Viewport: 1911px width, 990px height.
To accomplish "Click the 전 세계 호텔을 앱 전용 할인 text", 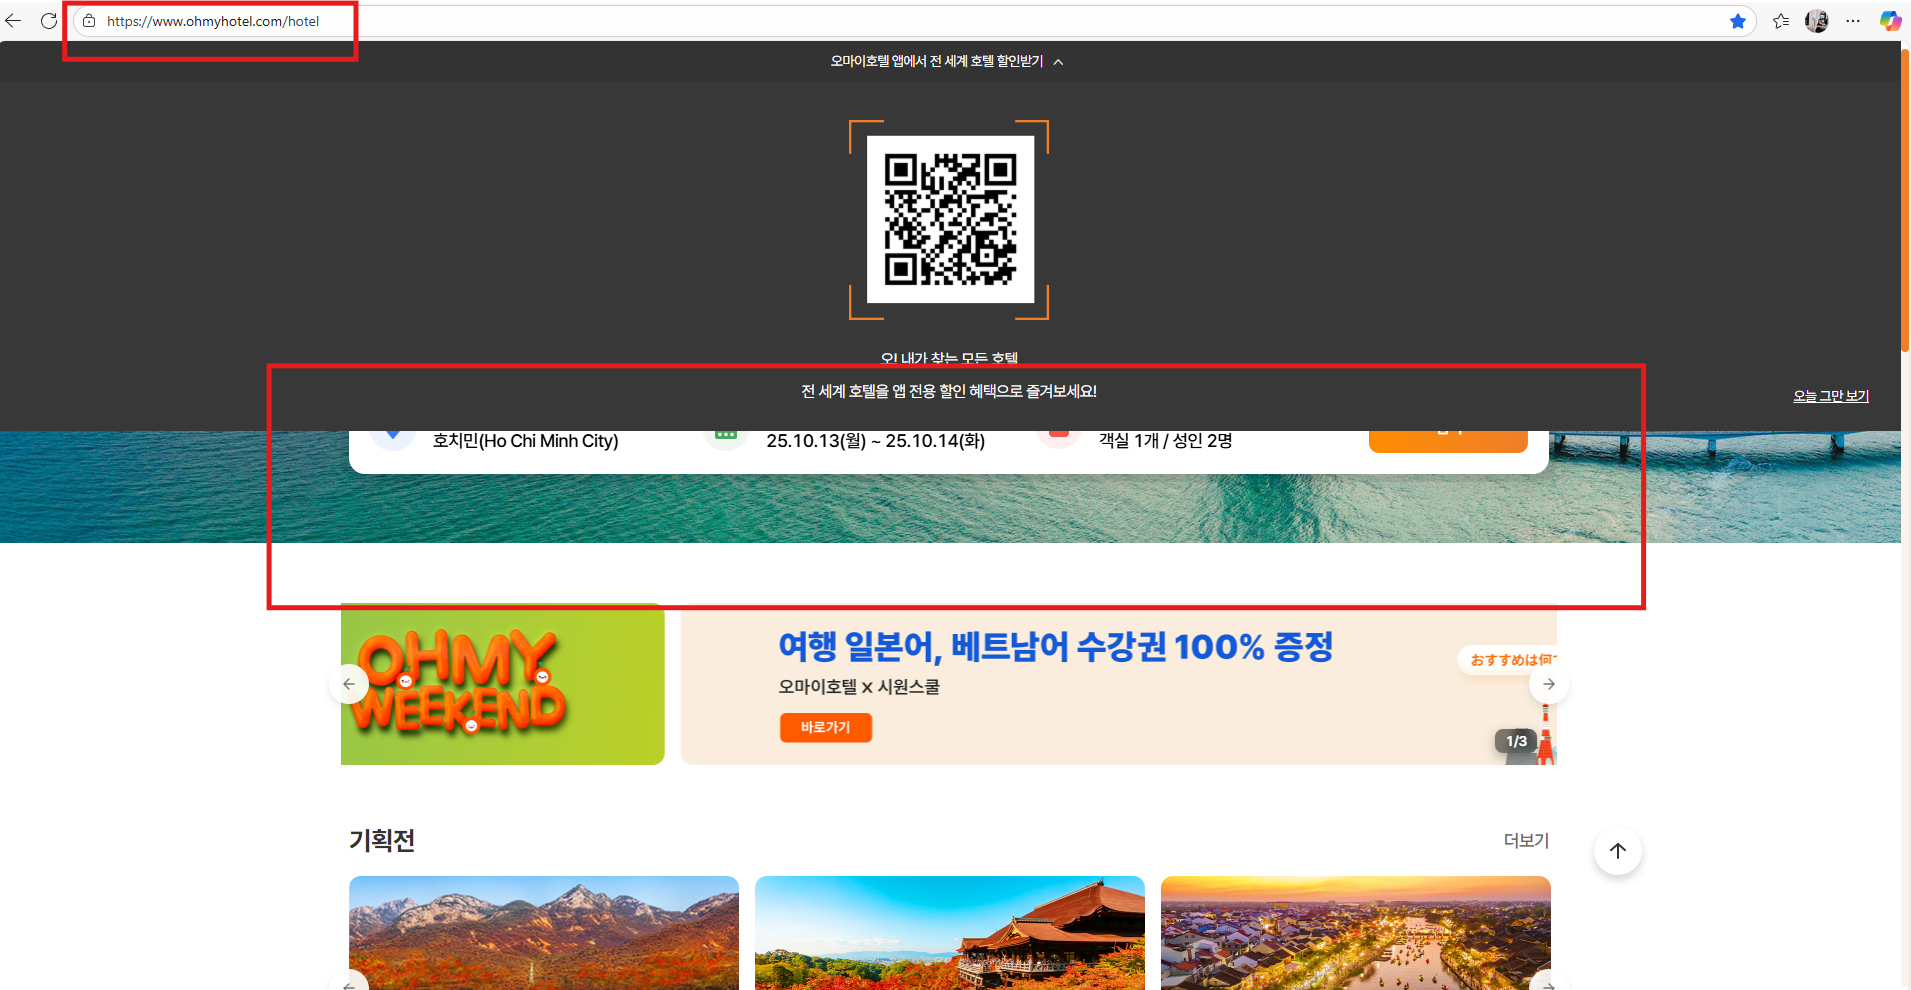I will [949, 391].
